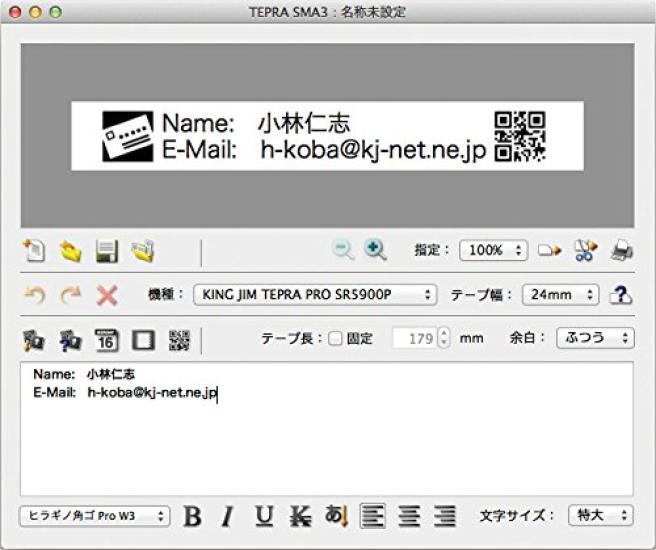Toggle bold text formatting
The width and height of the screenshot is (656, 550).
193,516
